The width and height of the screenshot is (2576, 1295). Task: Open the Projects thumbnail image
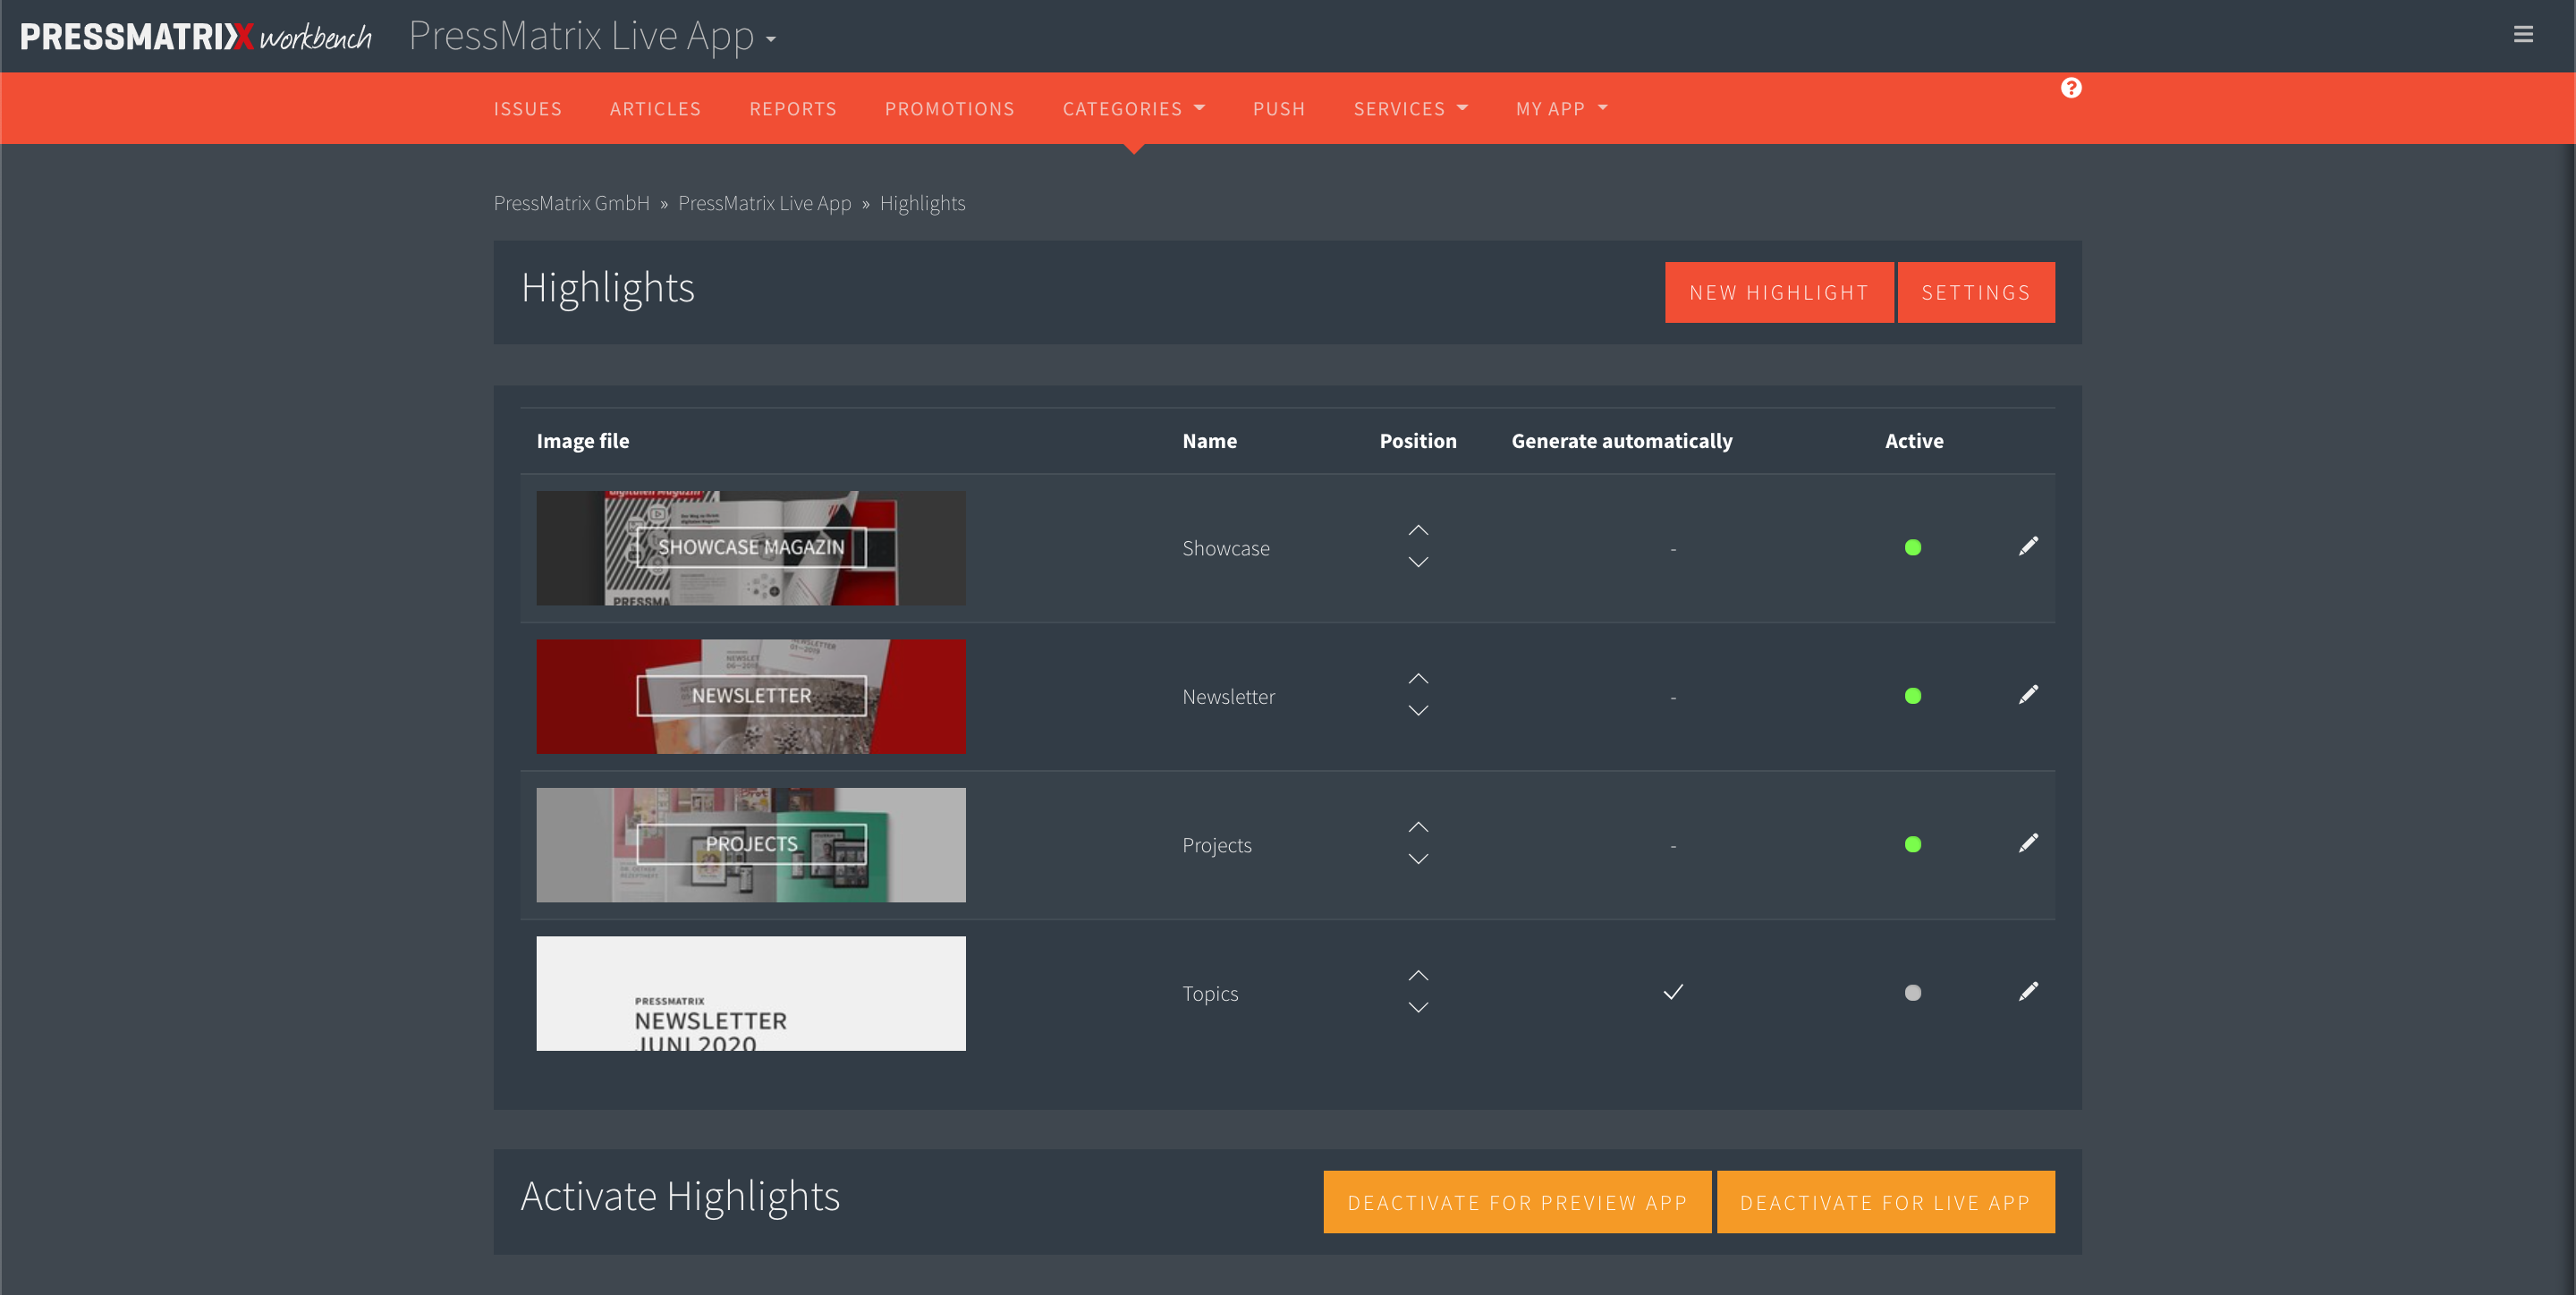pyautogui.click(x=751, y=844)
